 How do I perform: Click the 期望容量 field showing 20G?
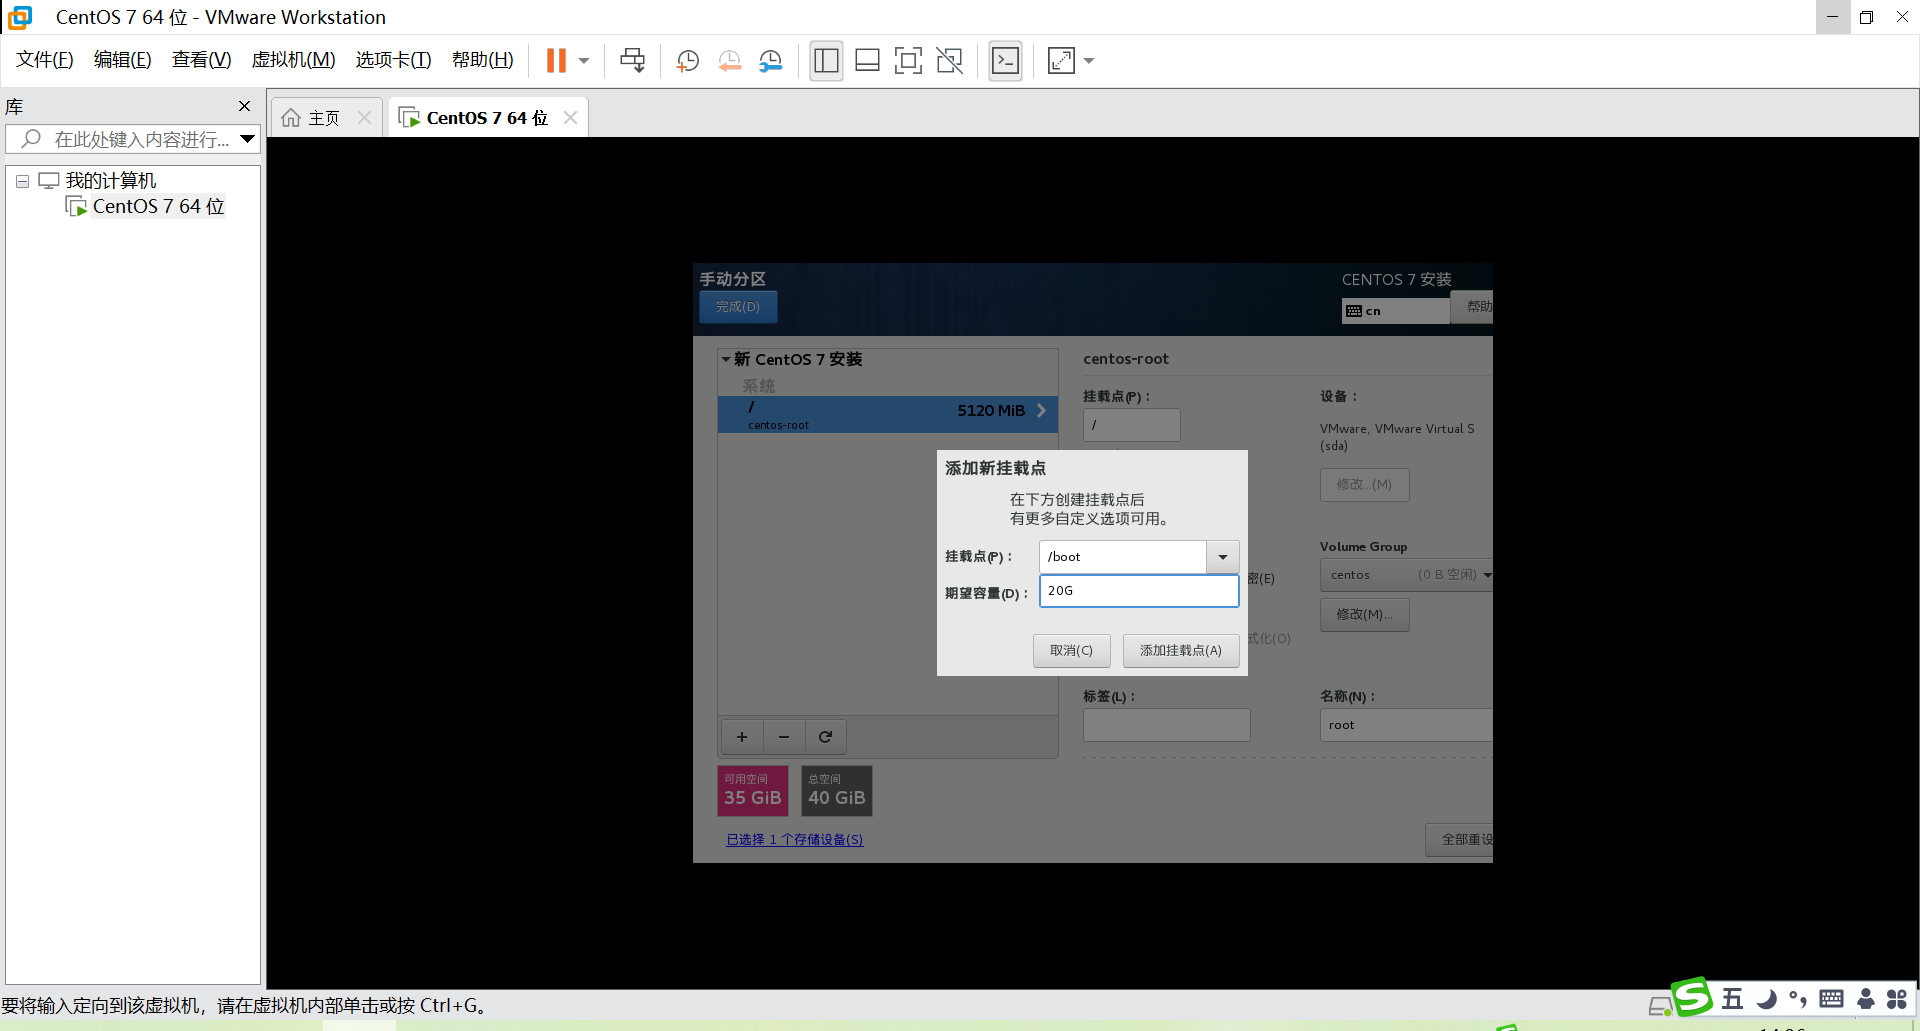[x=1139, y=591]
